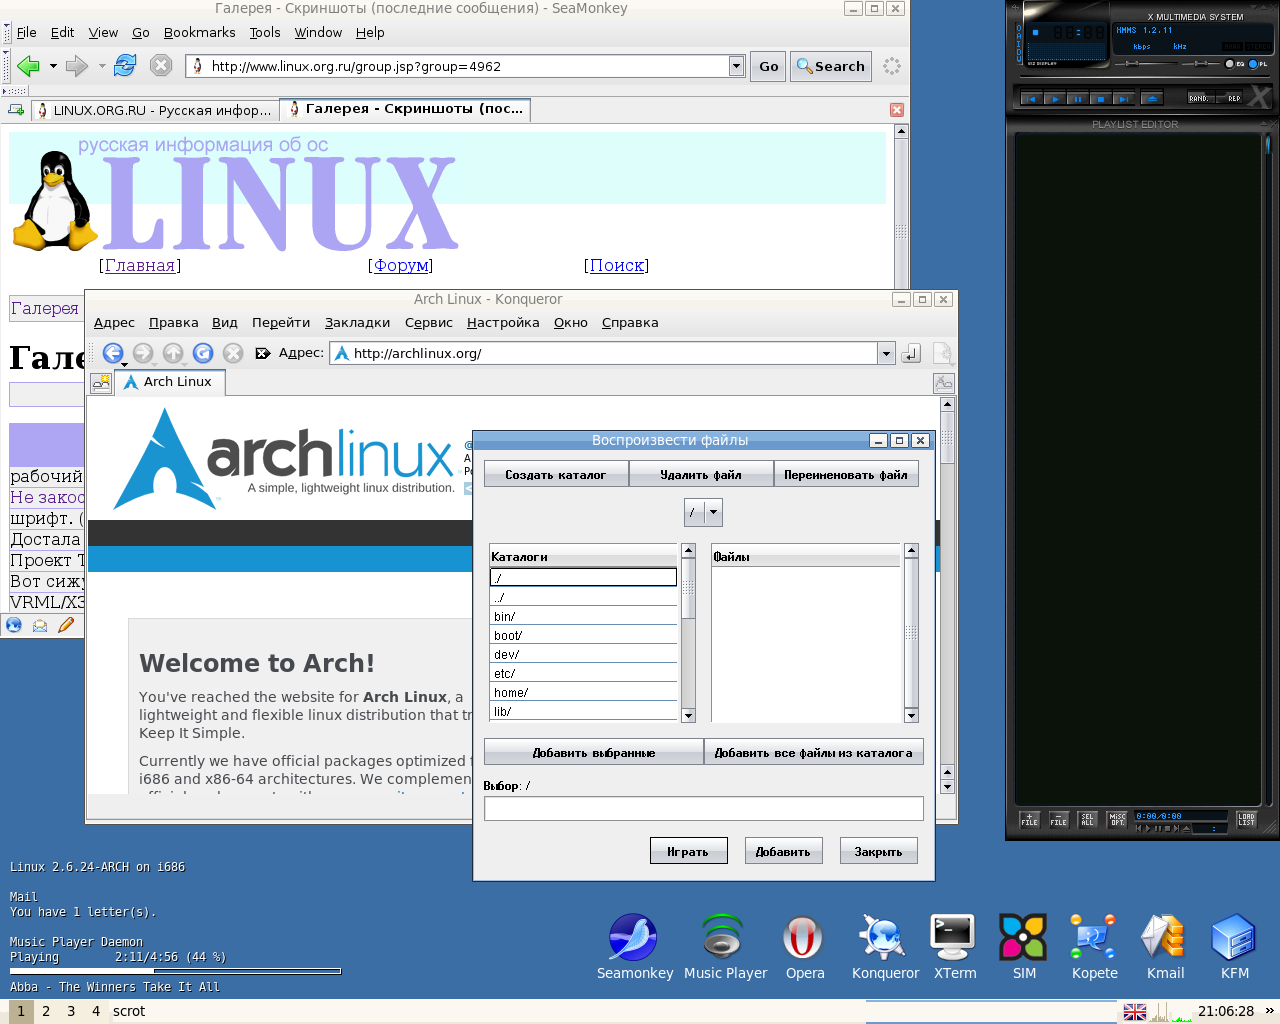Launch Konqueror from the dock
Viewport: 1280px width, 1024px height.
coord(885,948)
